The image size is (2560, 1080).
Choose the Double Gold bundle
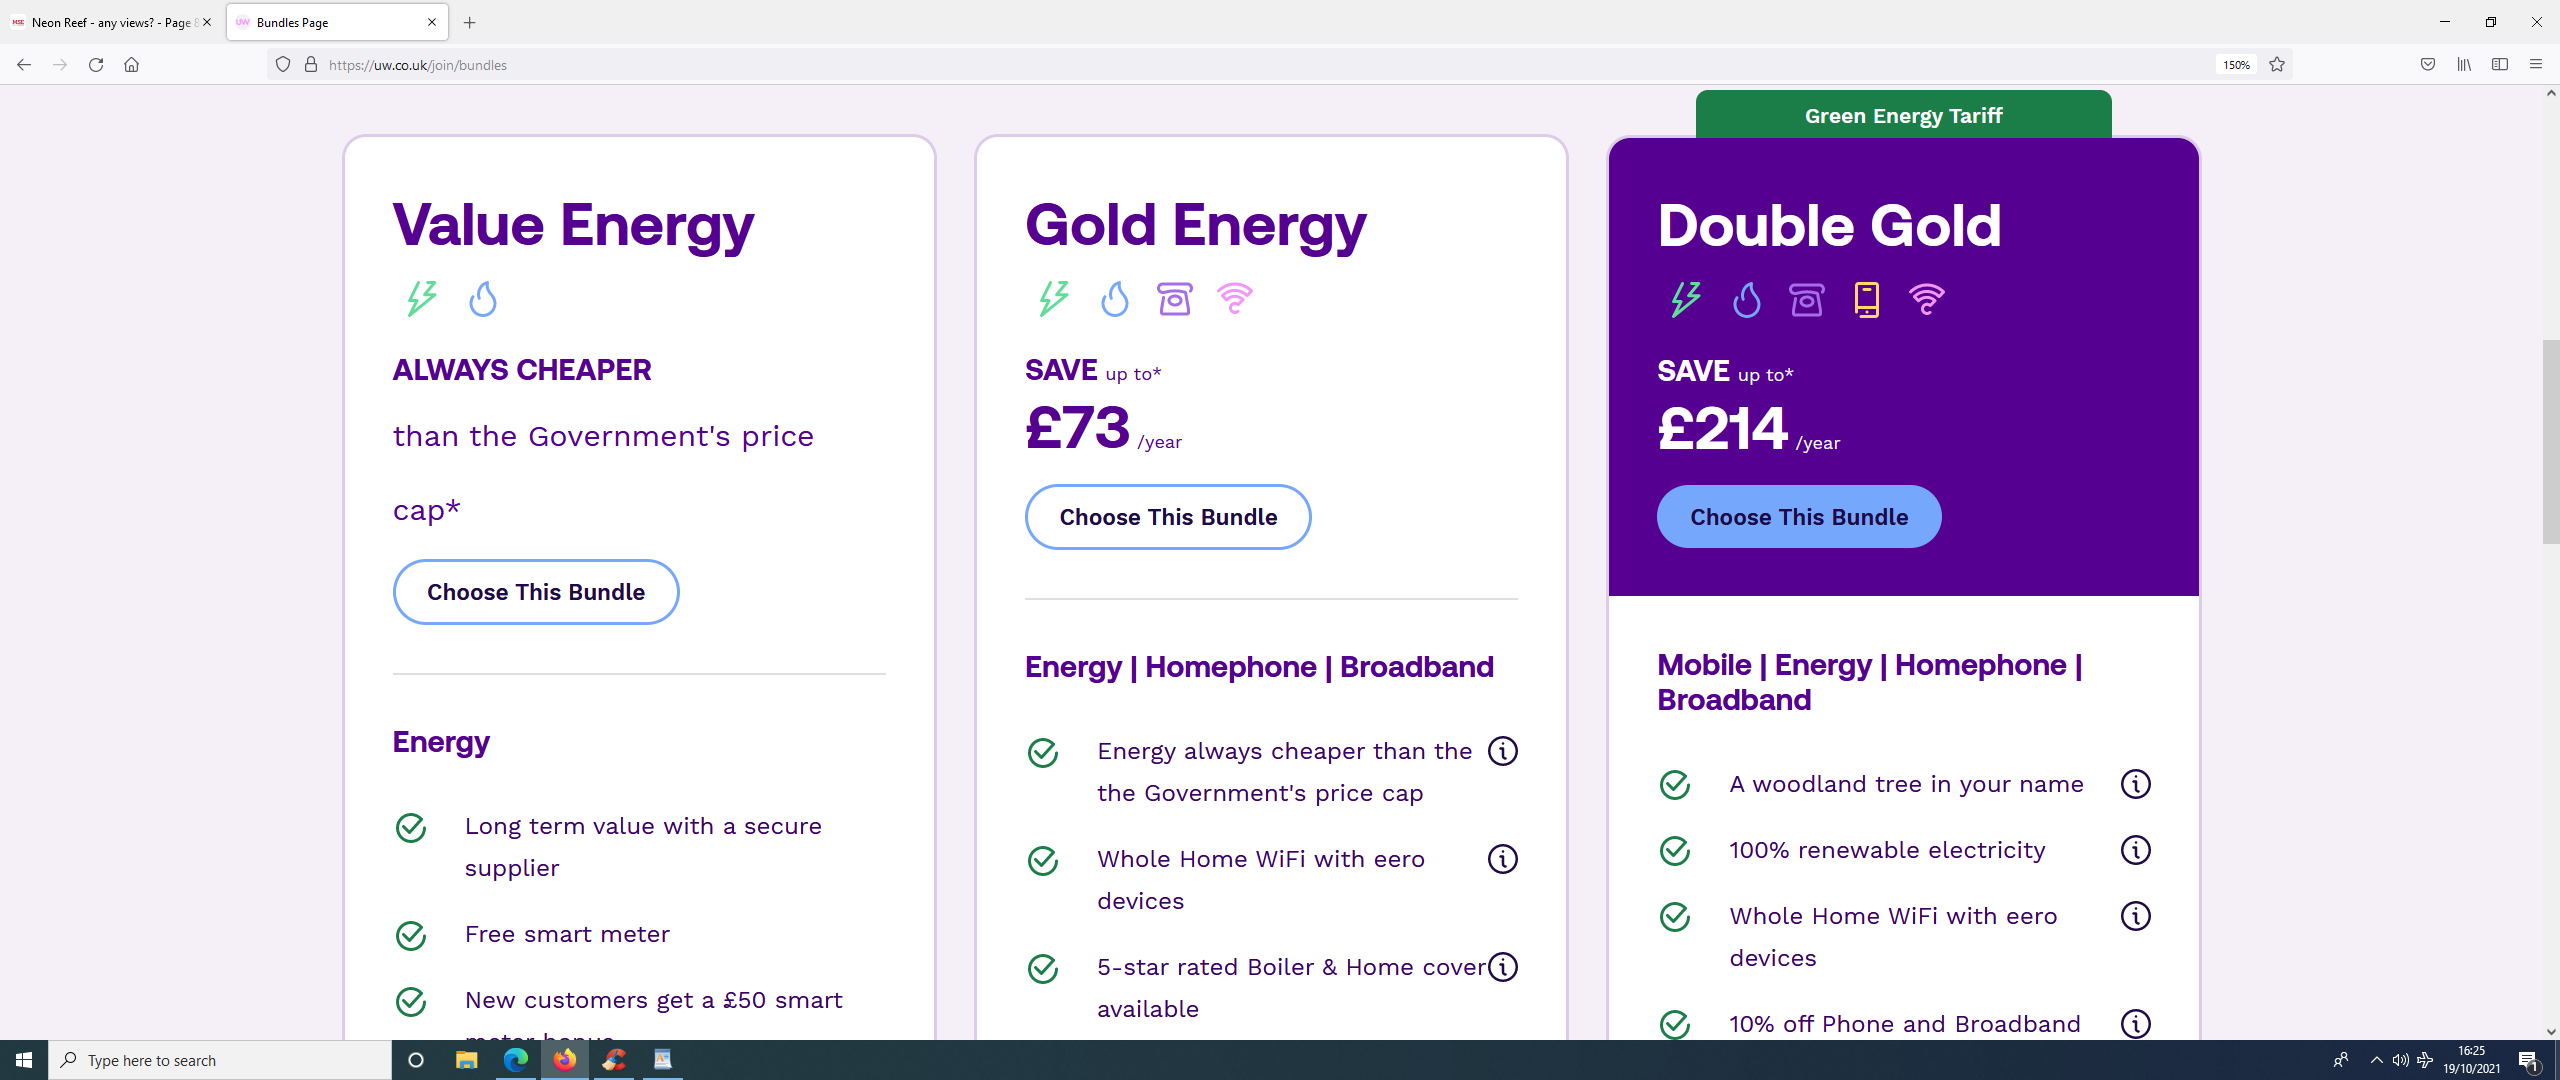click(1799, 517)
